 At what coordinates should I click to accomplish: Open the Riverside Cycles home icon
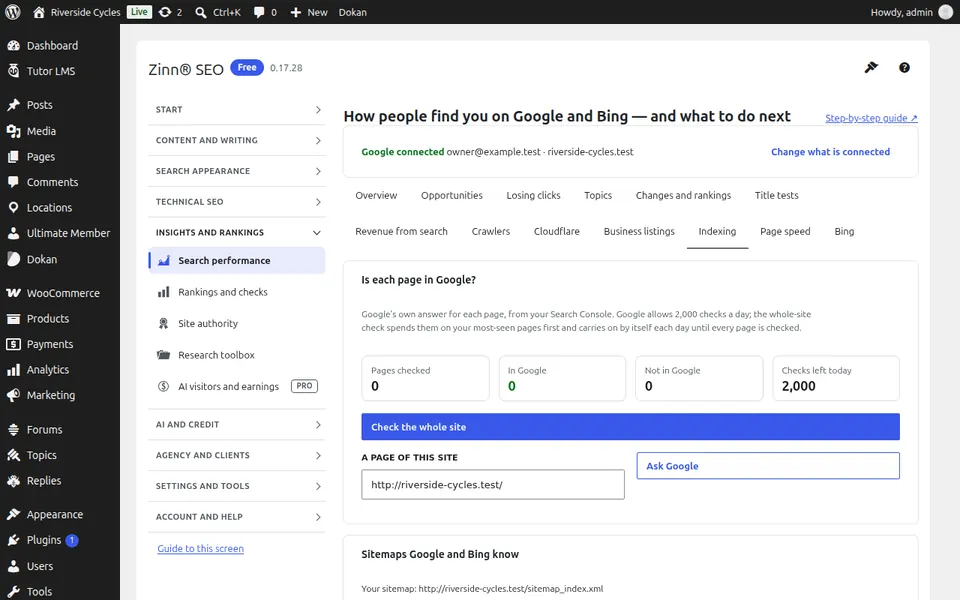pos(39,12)
